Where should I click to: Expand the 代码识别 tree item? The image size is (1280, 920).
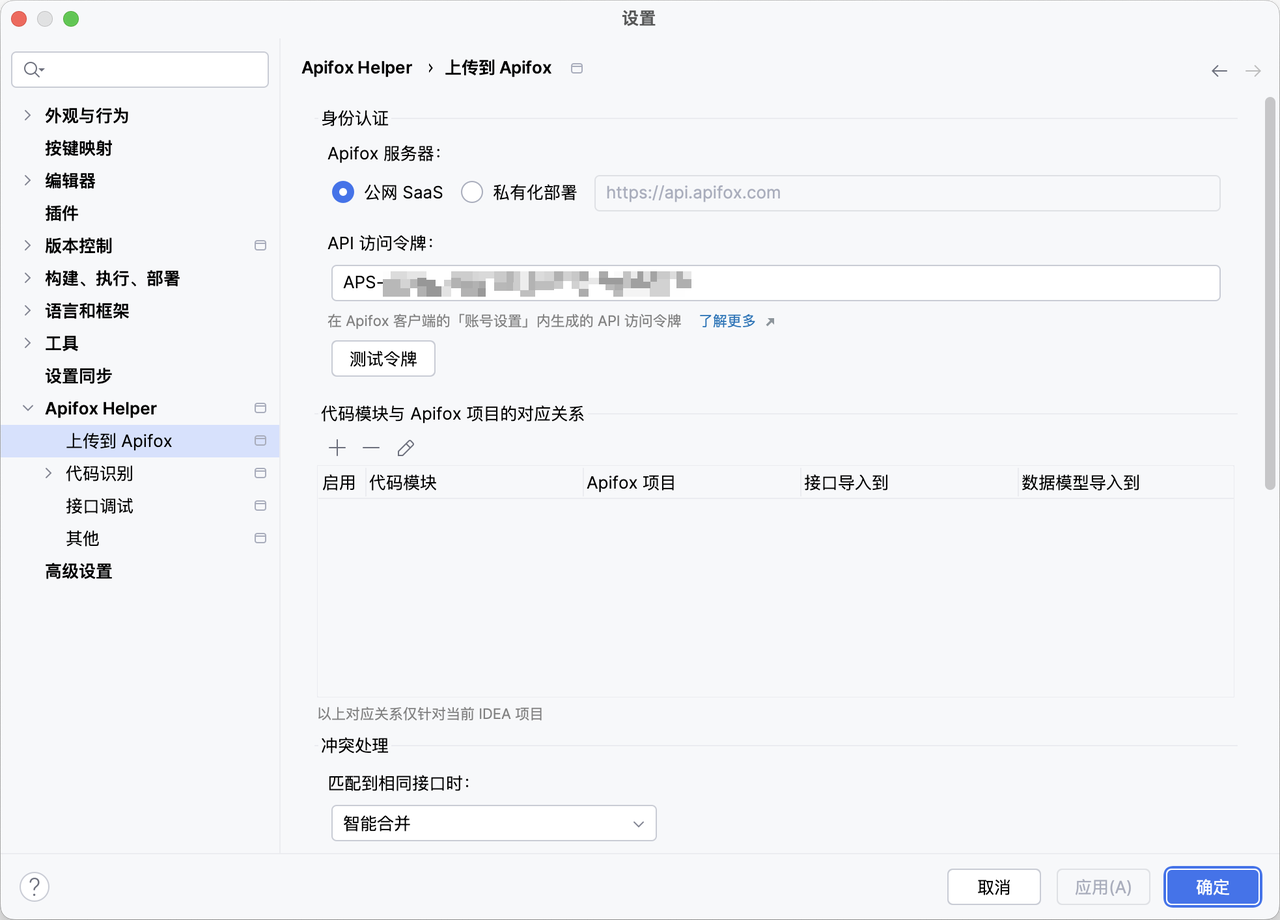pos(49,473)
